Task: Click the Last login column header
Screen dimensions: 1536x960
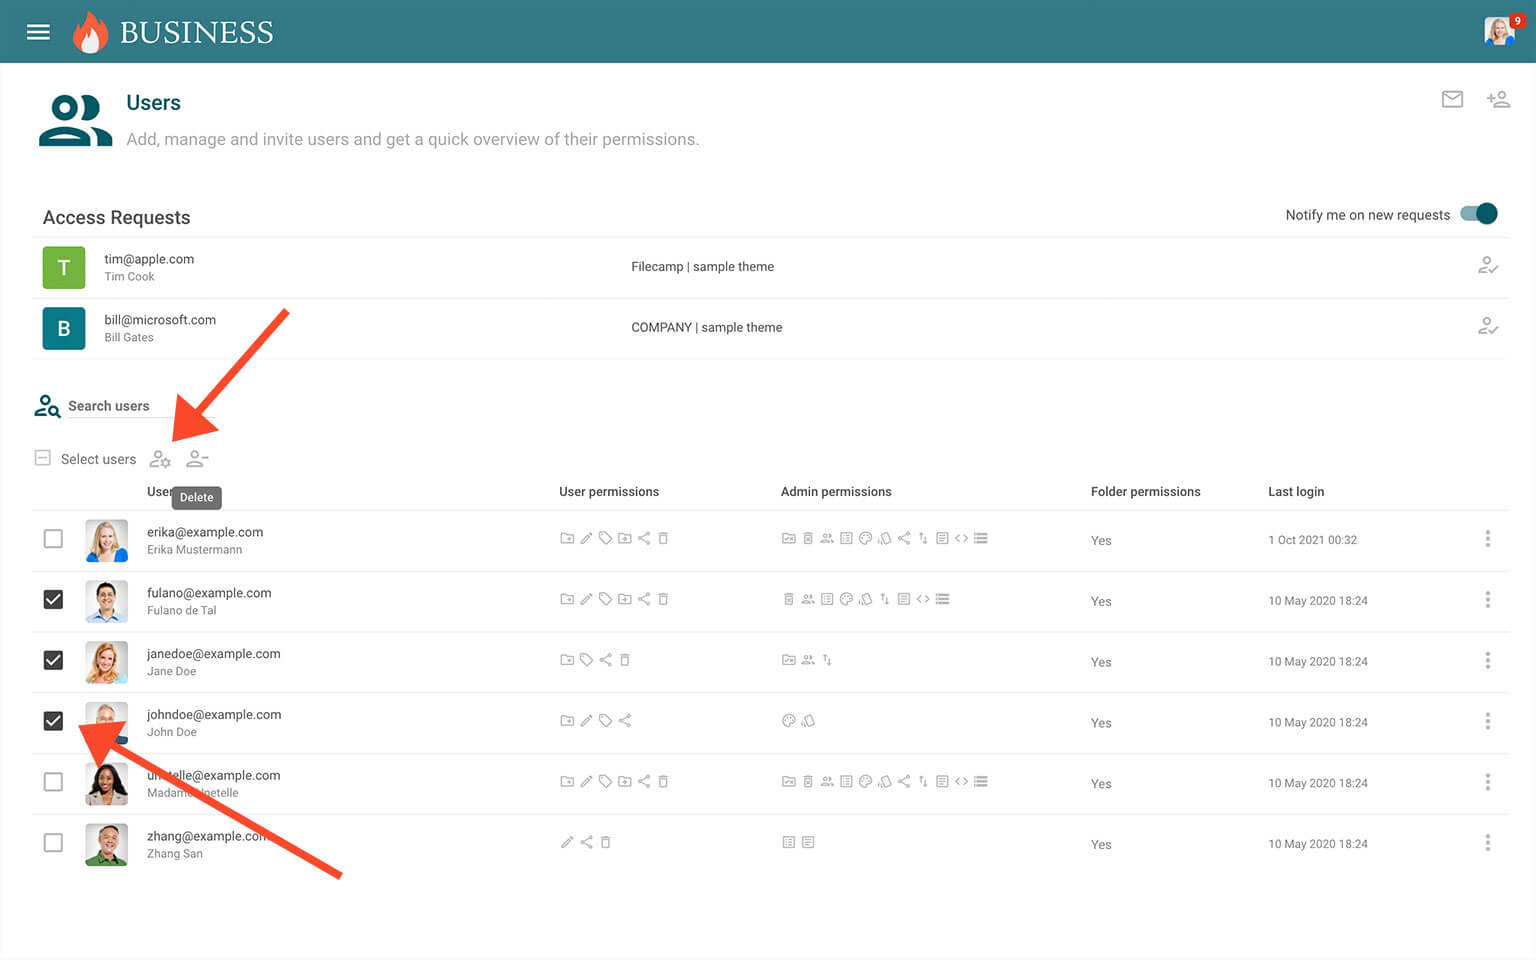Action: pyautogui.click(x=1295, y=492)
